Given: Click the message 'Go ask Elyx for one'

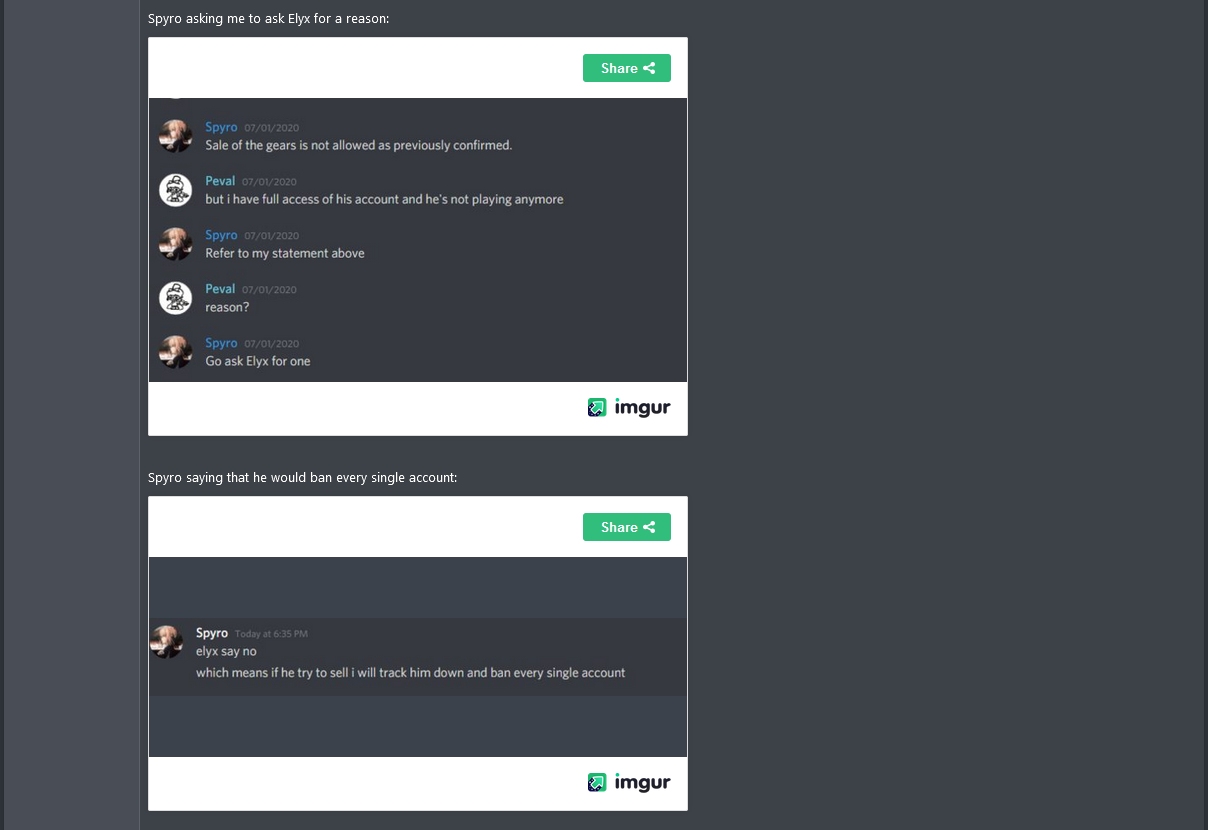Looking at the screenshot, I should coord(258,361).
